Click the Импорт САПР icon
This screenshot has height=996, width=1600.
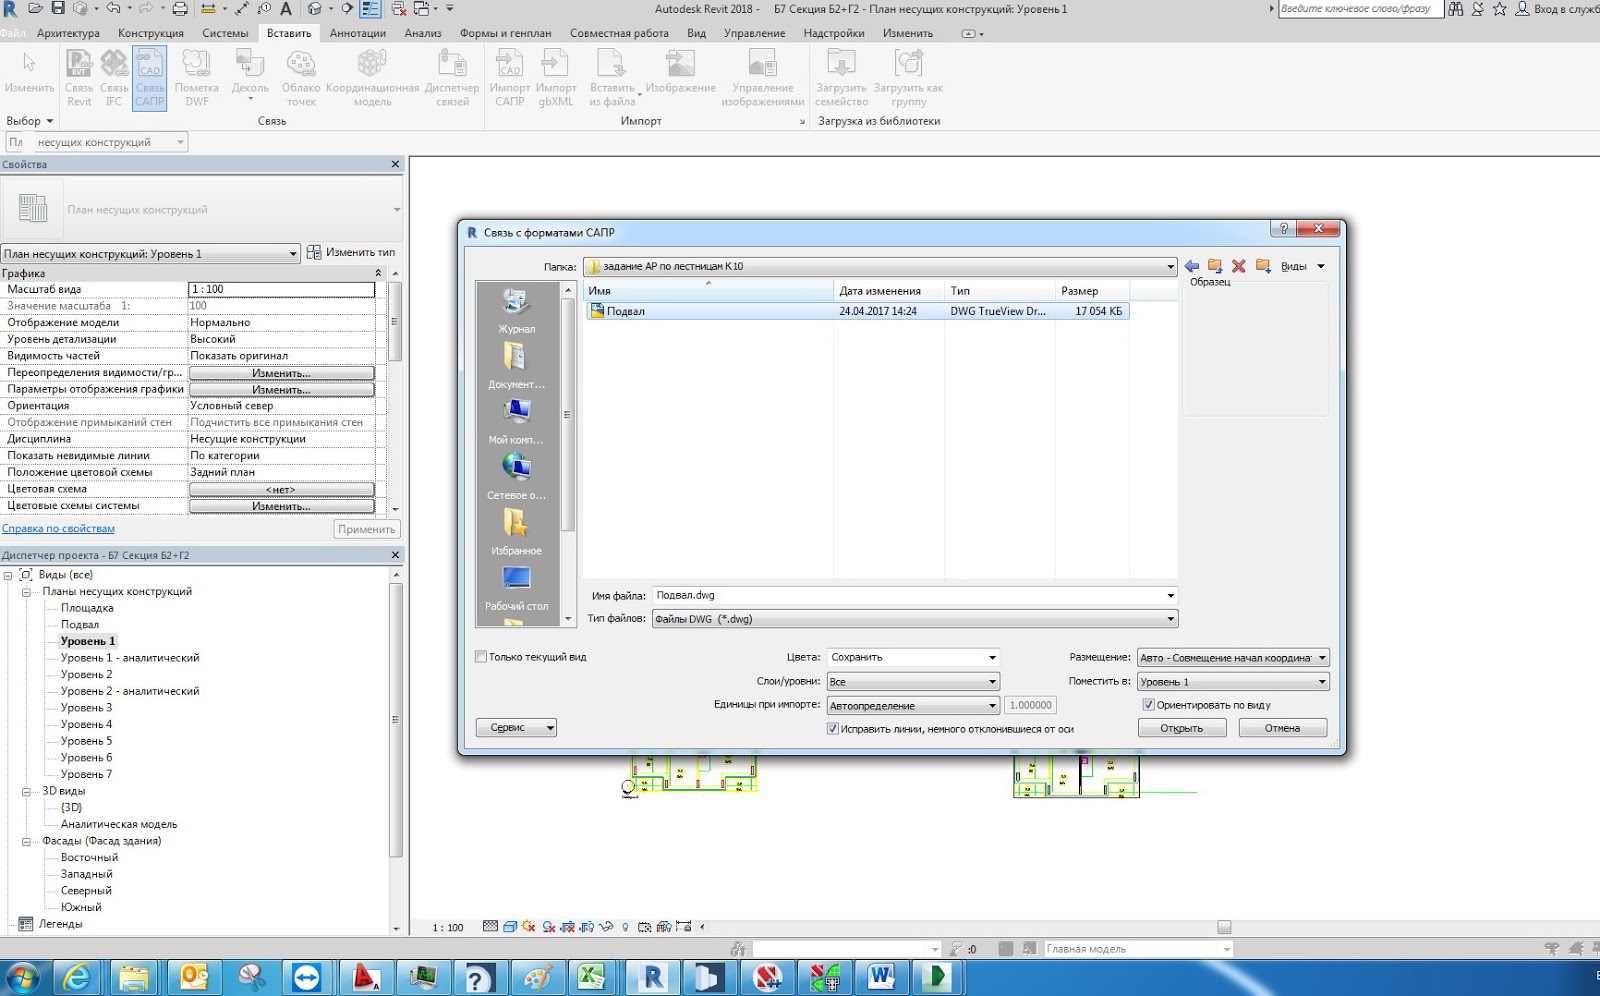(x=510, y=77)
